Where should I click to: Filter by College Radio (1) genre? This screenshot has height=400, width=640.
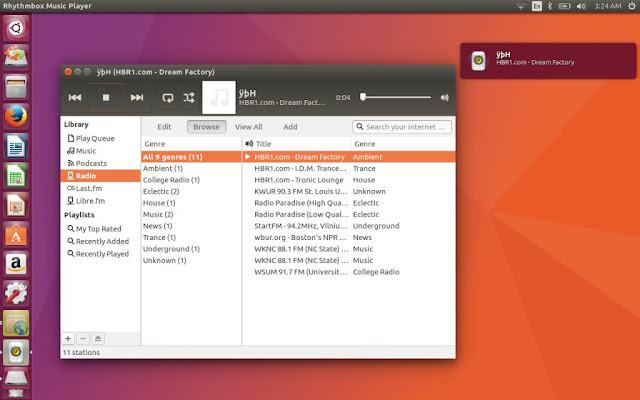191,180
